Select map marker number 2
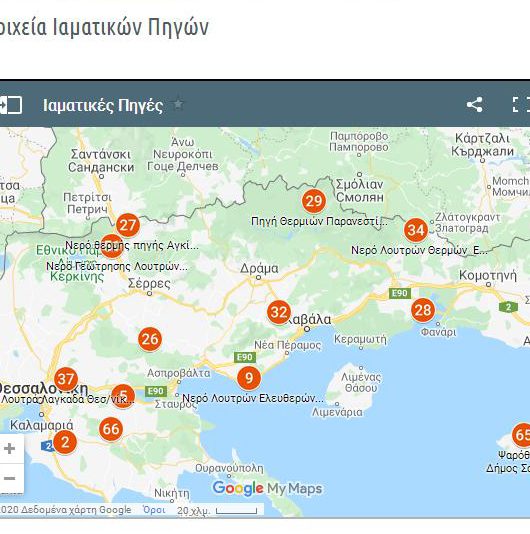530x534 pixels. pyautogui.click(x=65, y=442)
